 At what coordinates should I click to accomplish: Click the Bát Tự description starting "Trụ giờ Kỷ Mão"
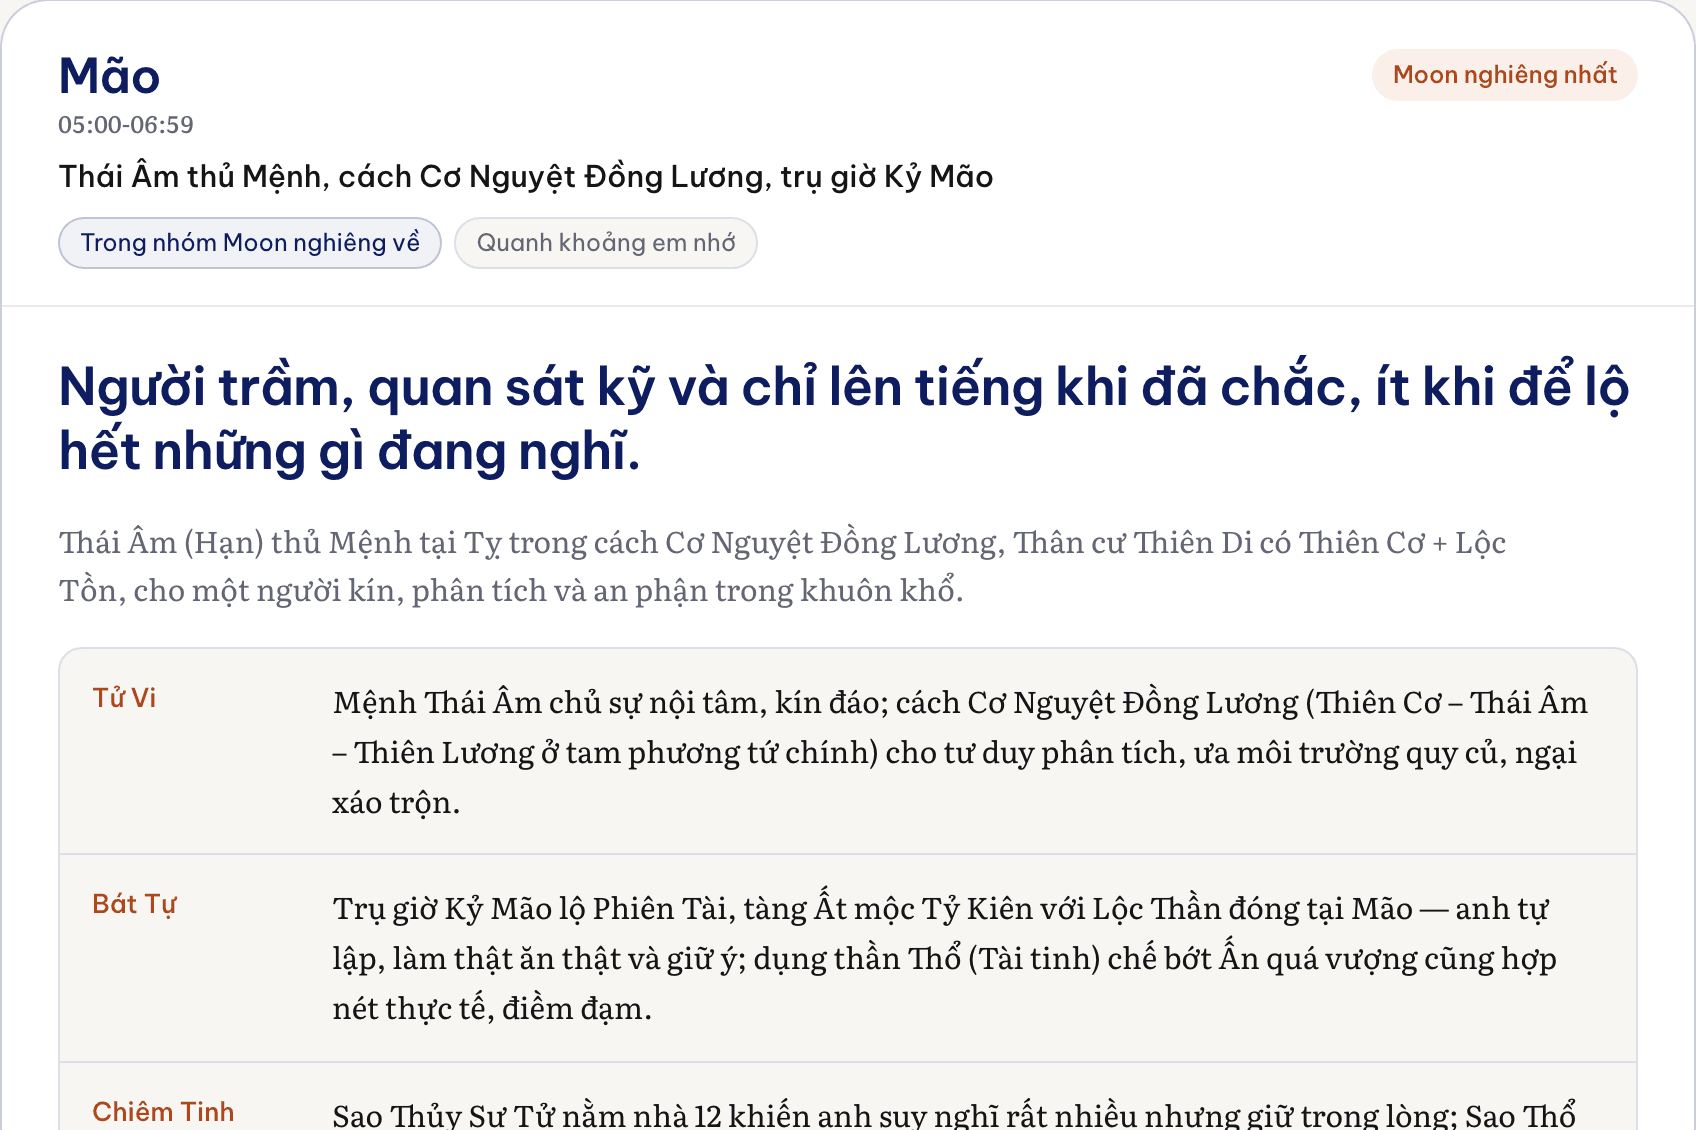click(x=945, y=958)
